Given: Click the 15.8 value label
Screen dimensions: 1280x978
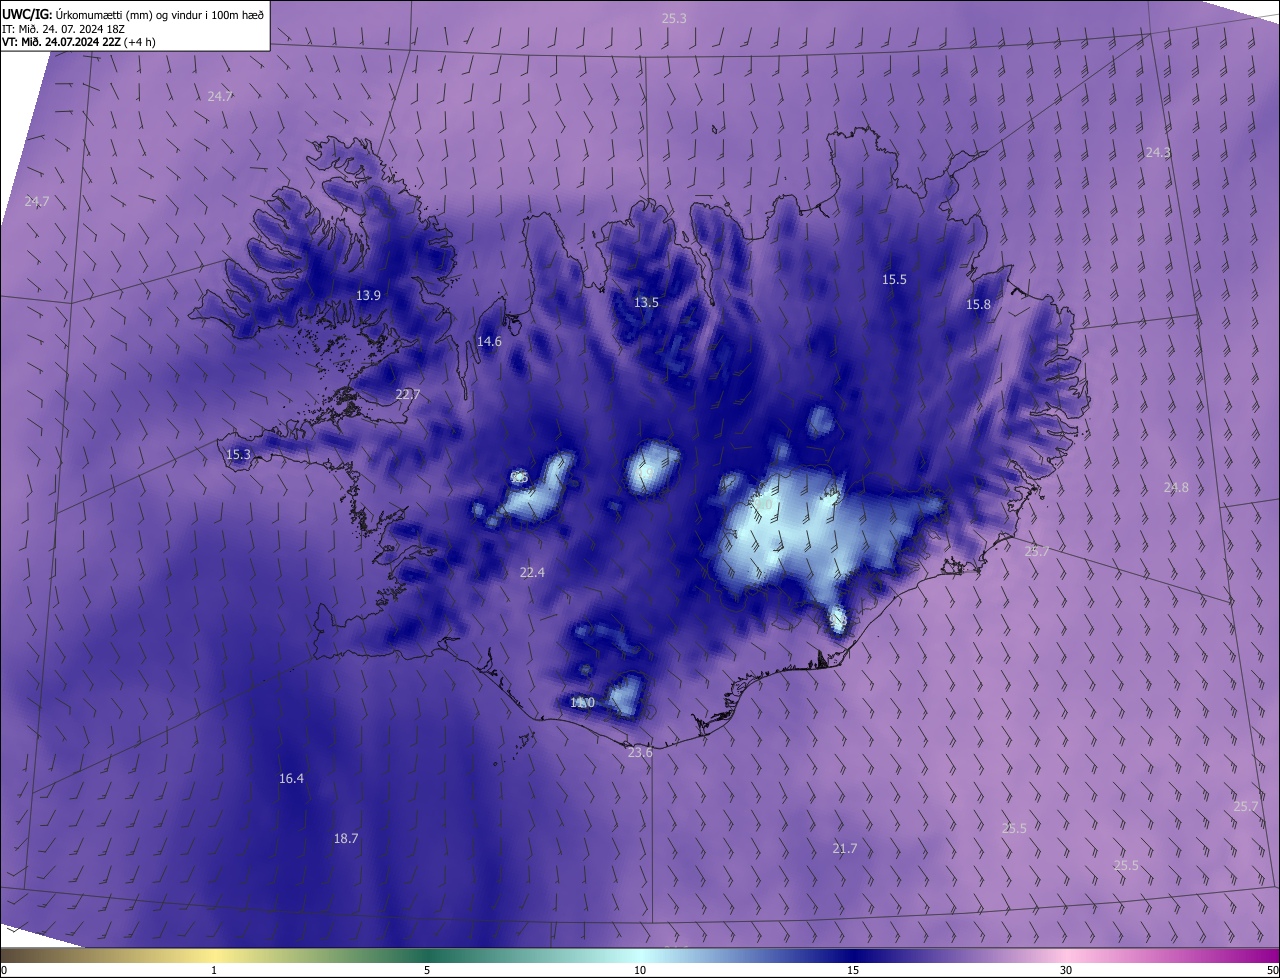Looking at the screenshot, I should 978,304.
